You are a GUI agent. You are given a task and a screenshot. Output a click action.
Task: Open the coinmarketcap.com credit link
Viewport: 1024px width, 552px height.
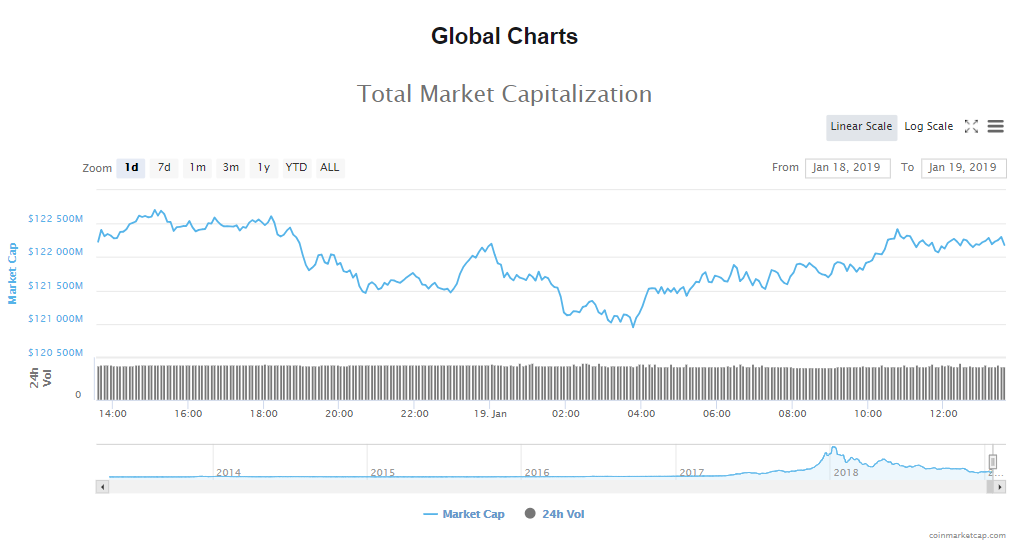point(967,536)
